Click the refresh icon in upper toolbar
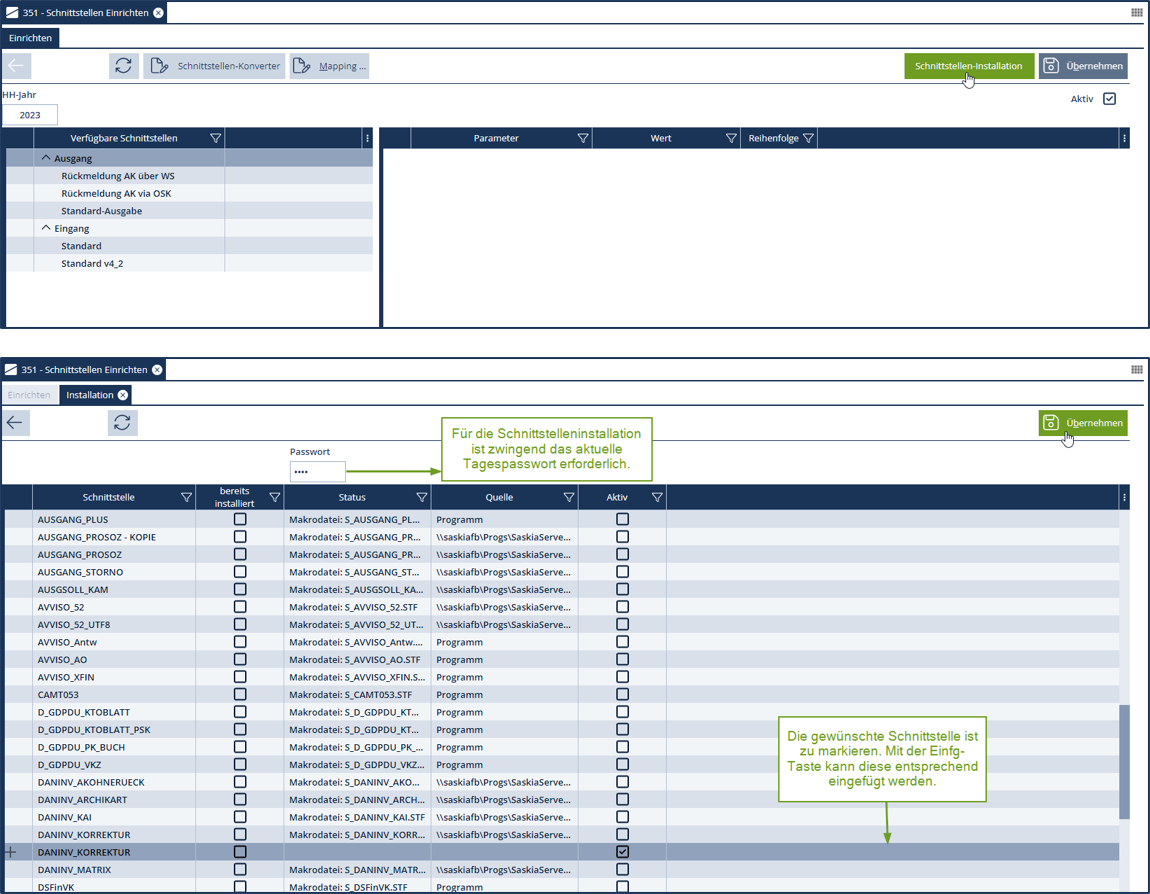Screen dimensions: 1150x894 123,66
